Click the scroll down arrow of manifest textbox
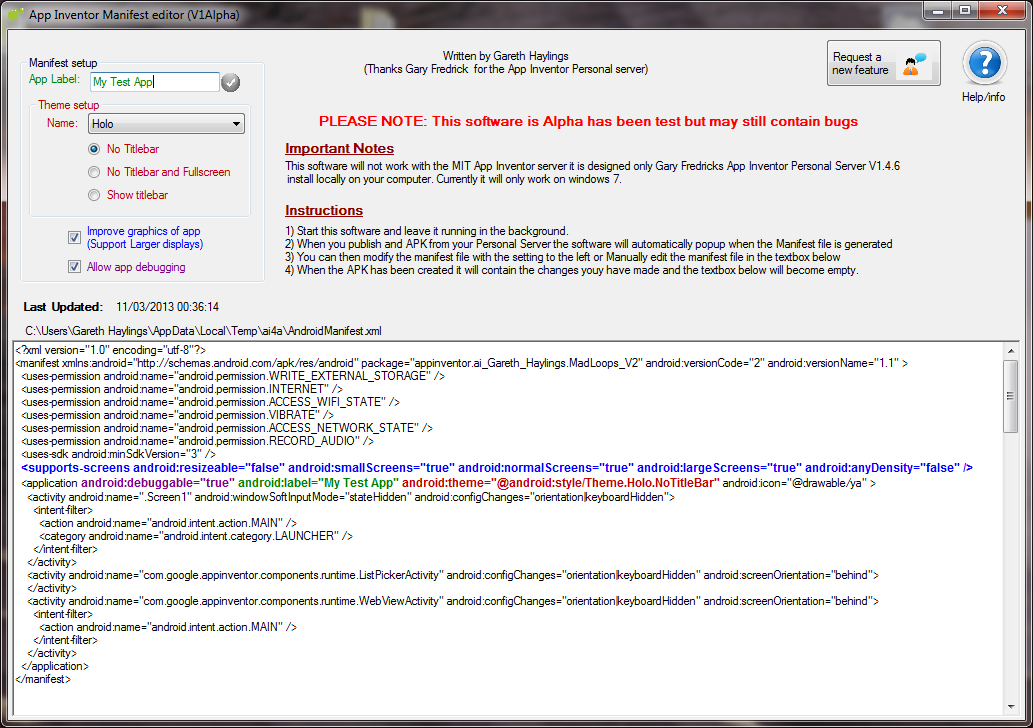Viewport: 1033px width, 728px height. pyautogui.click(x=1011, y=707)
